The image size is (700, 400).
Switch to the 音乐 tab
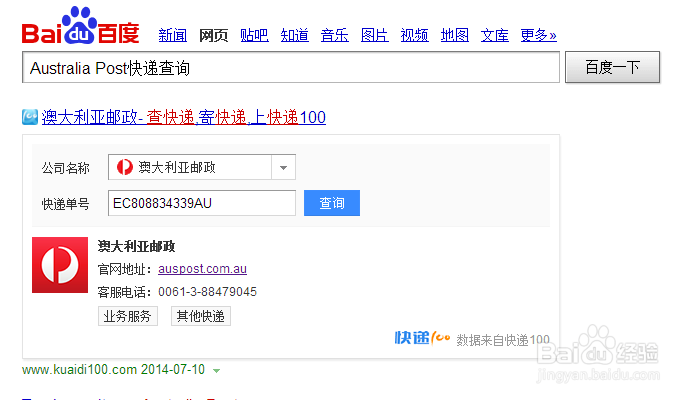334,35
